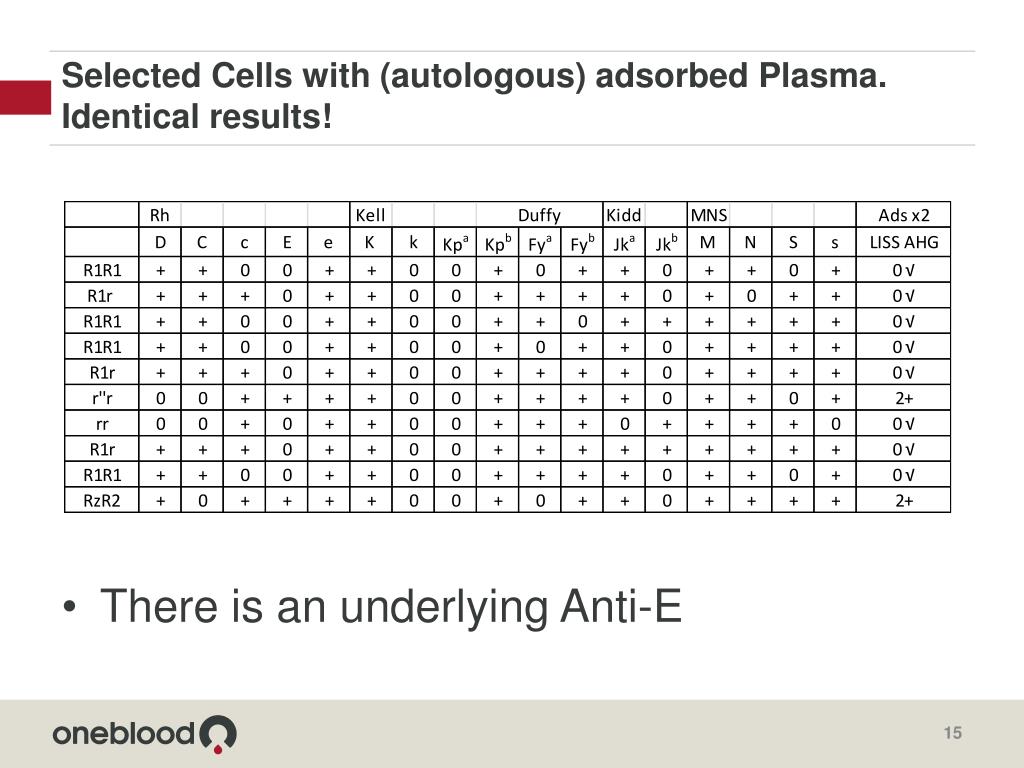Click the 'MNS' group header

(709, 215)
